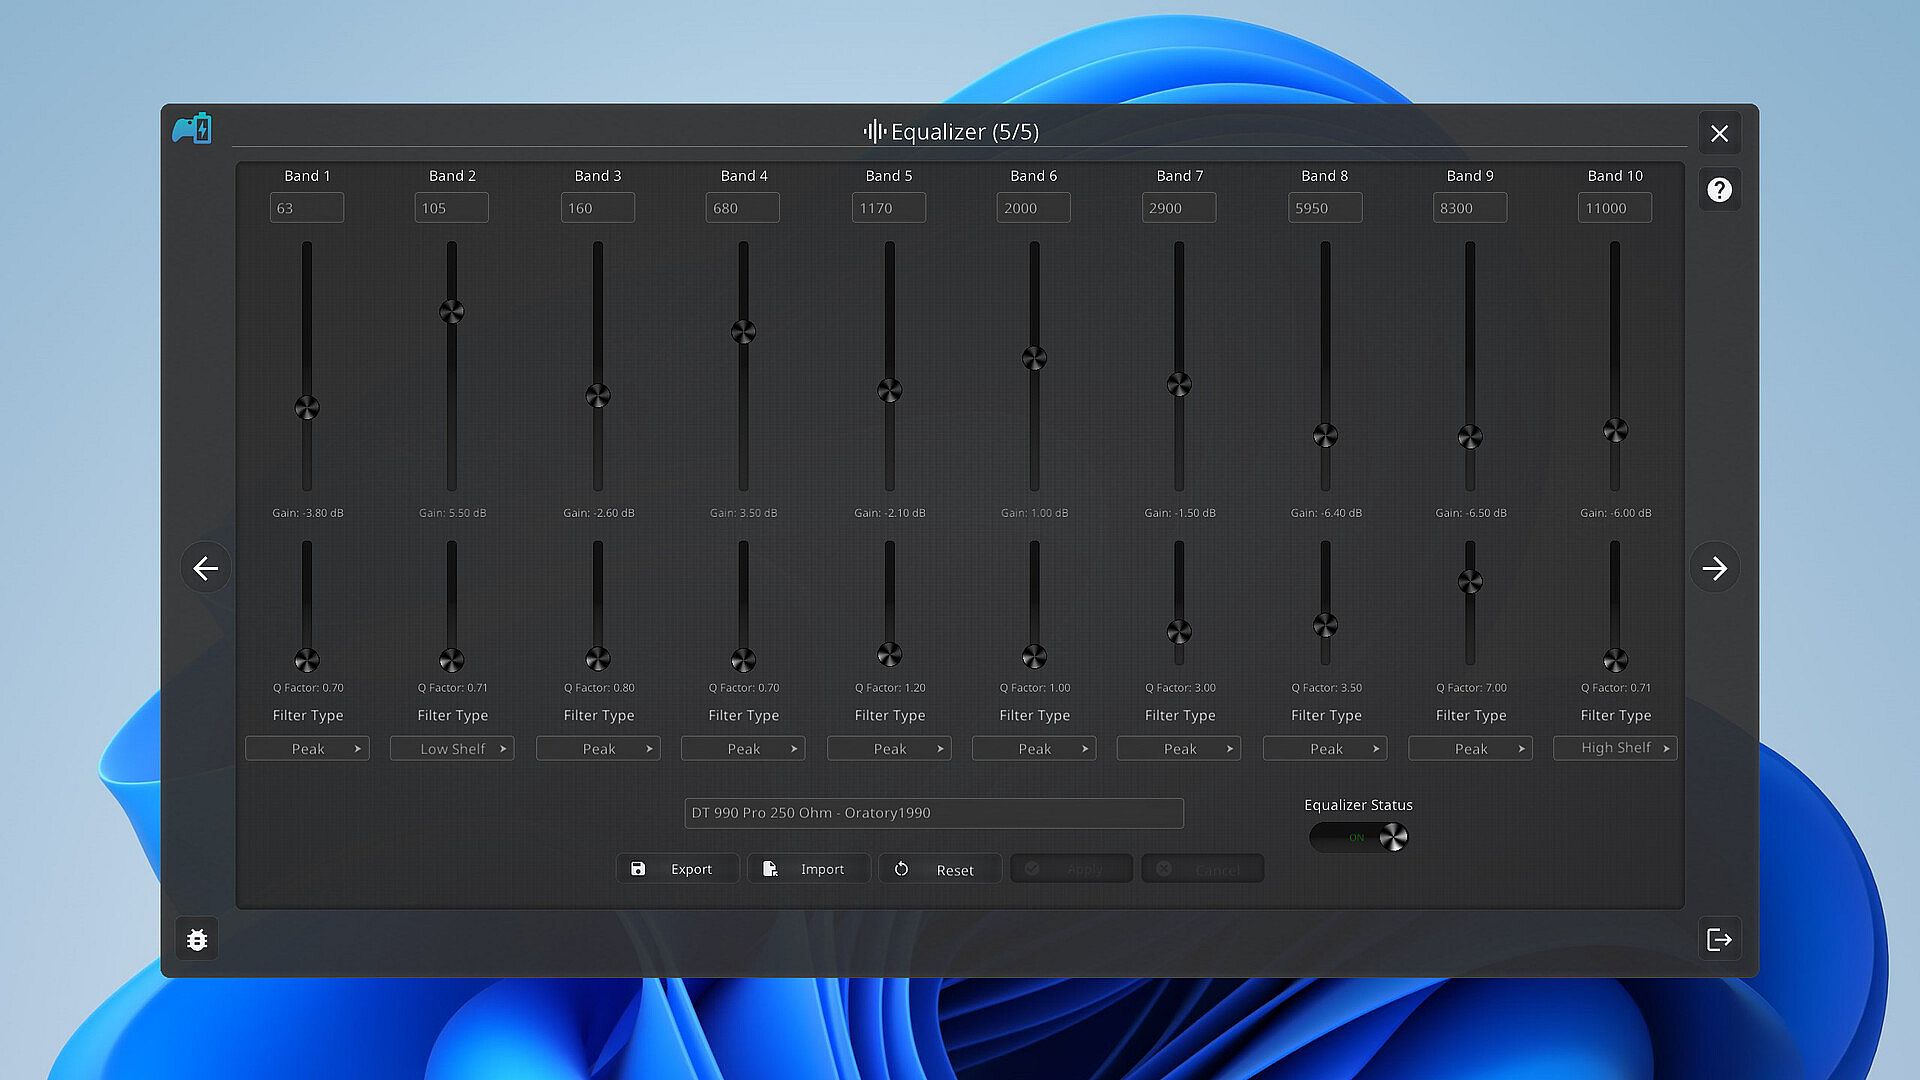This screenshot has height=1080, width=1920.
Task: Click the Band 9 Q Factor slider knob
Action: pos(1470,582)
